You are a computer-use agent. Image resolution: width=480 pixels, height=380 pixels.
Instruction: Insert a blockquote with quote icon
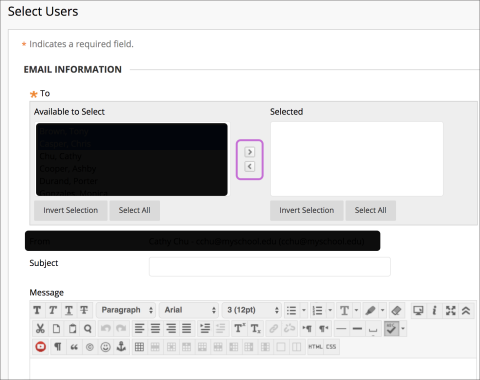coord(74,347)
